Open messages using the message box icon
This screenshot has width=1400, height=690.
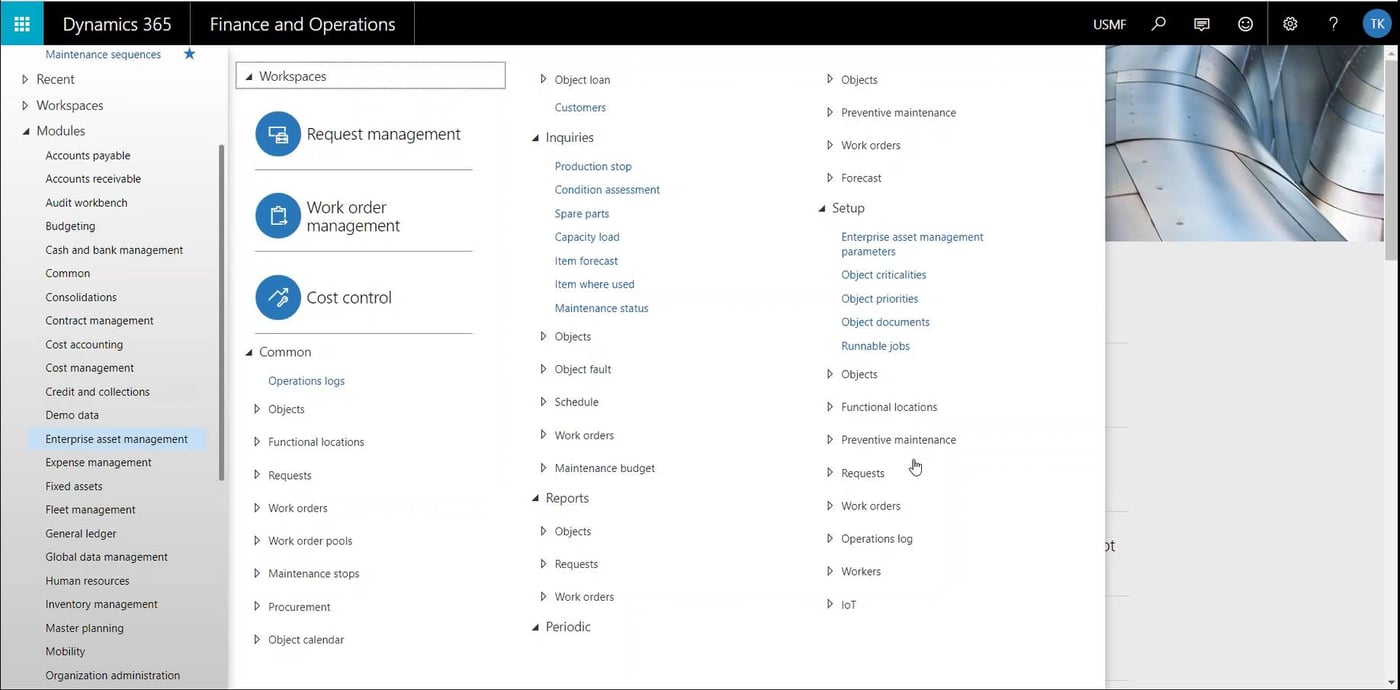pos(1201,23)
